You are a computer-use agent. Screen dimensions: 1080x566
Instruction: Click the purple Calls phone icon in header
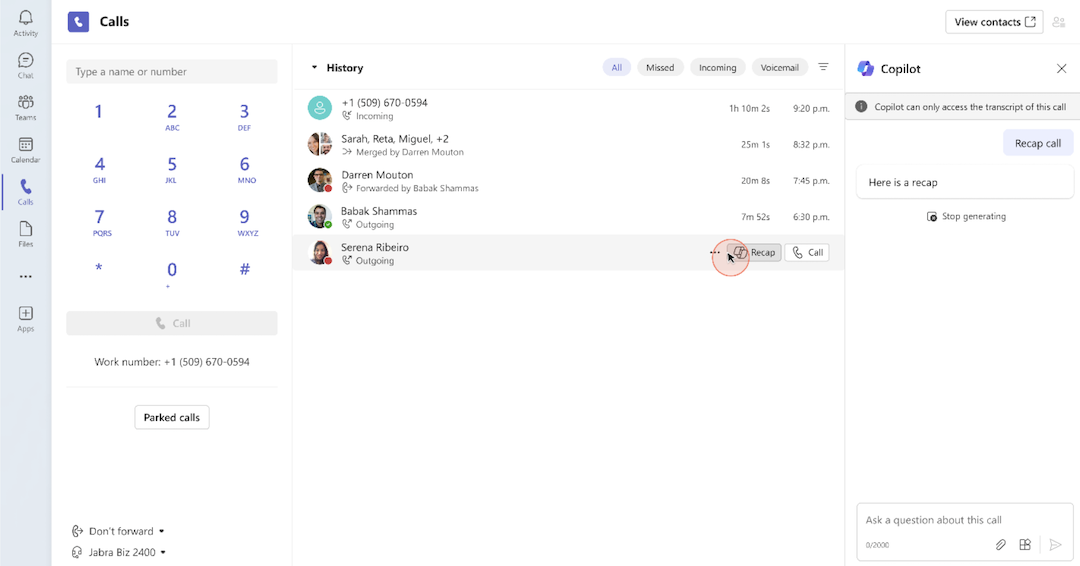[x=79, y=22]
